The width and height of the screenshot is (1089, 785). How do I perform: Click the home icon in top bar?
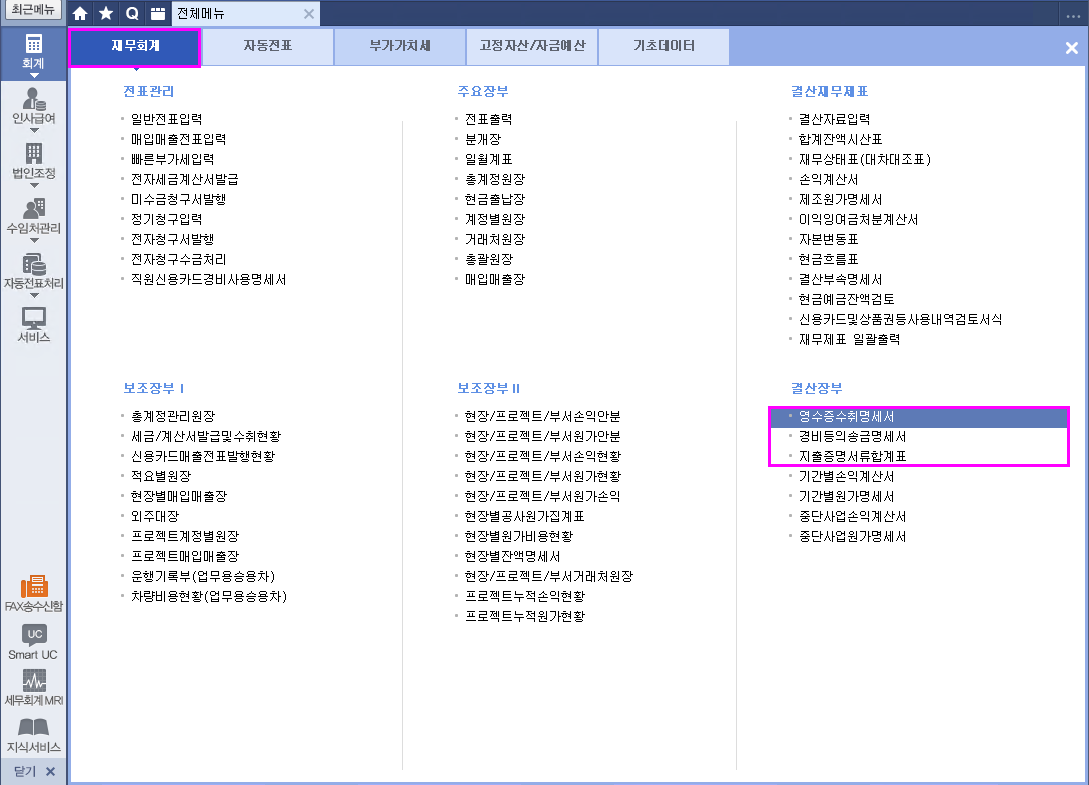tap(81, 14)
